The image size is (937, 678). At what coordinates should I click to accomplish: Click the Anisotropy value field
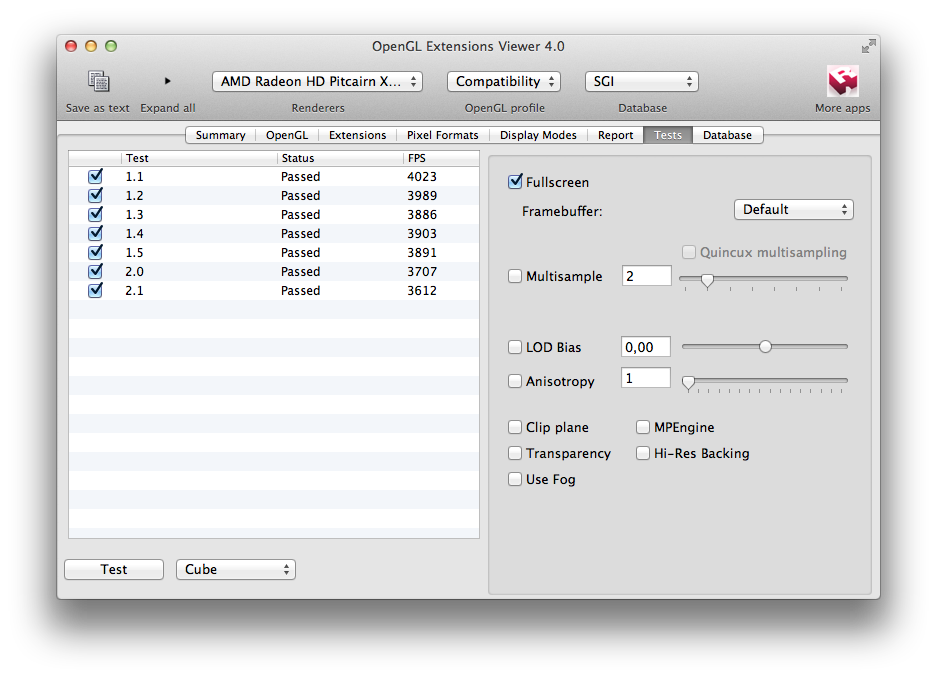645,378
